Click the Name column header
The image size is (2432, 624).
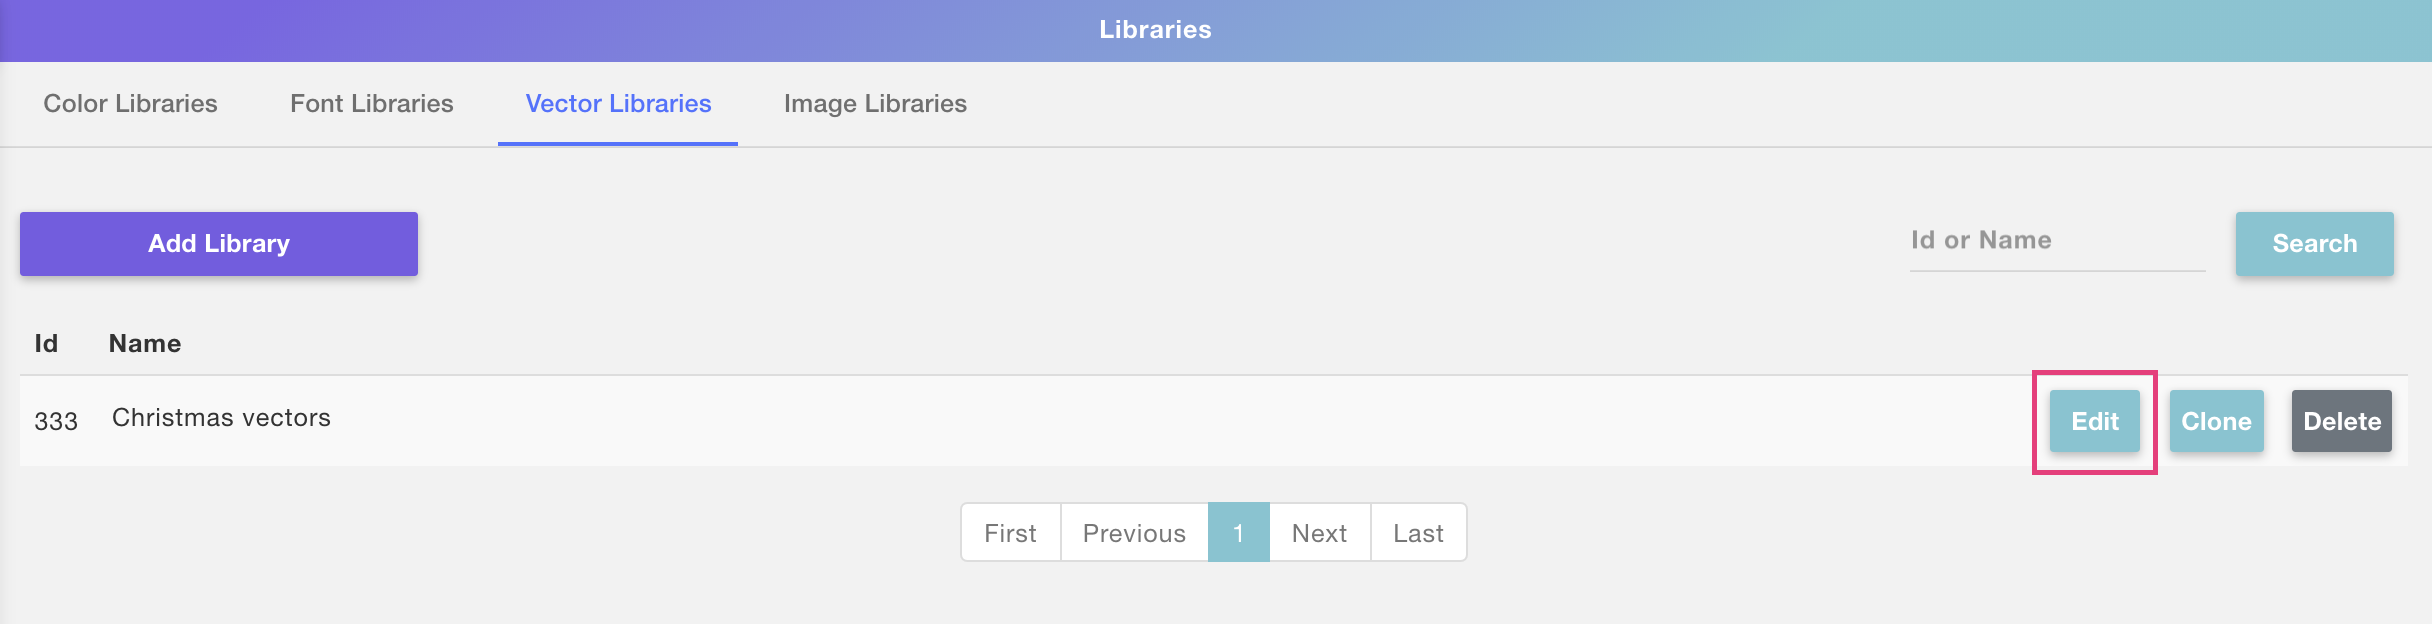(x=145, y=344)
